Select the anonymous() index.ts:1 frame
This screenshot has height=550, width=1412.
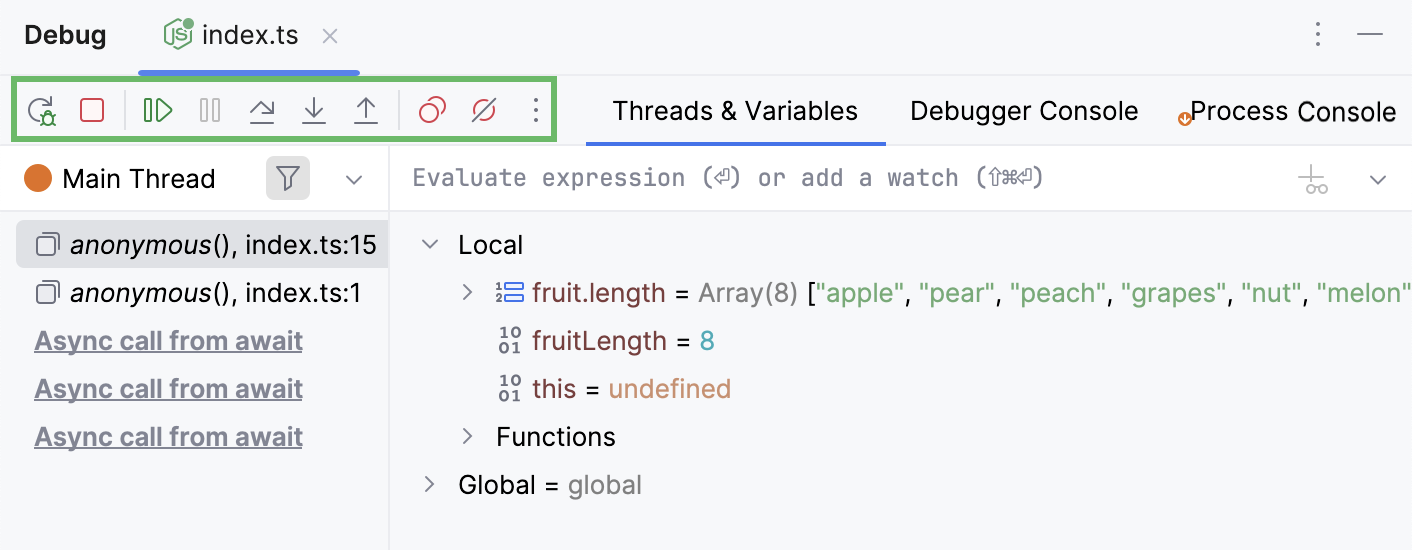tap(200, 293)
